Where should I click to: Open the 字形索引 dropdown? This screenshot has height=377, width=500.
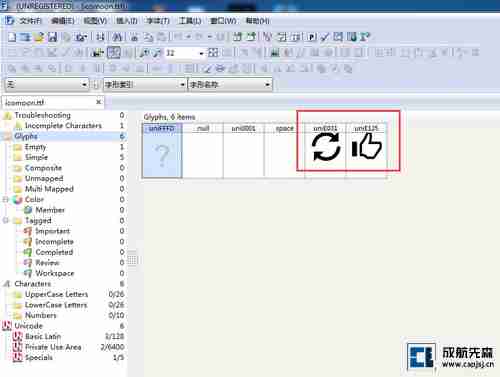pos(182,85)
